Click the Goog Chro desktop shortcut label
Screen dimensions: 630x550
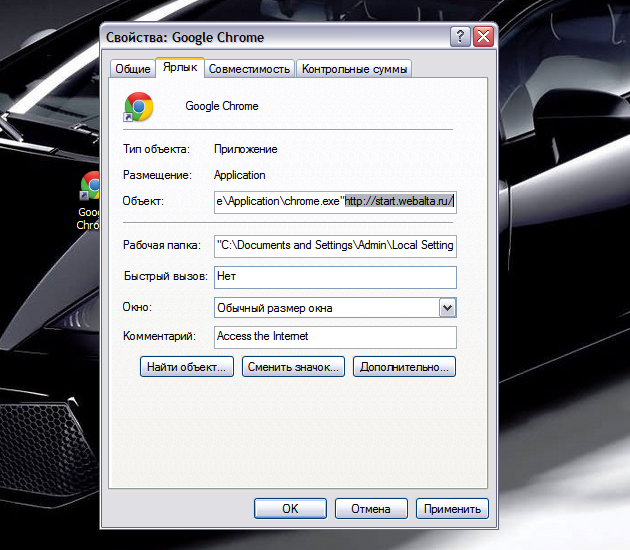(88, 219)
